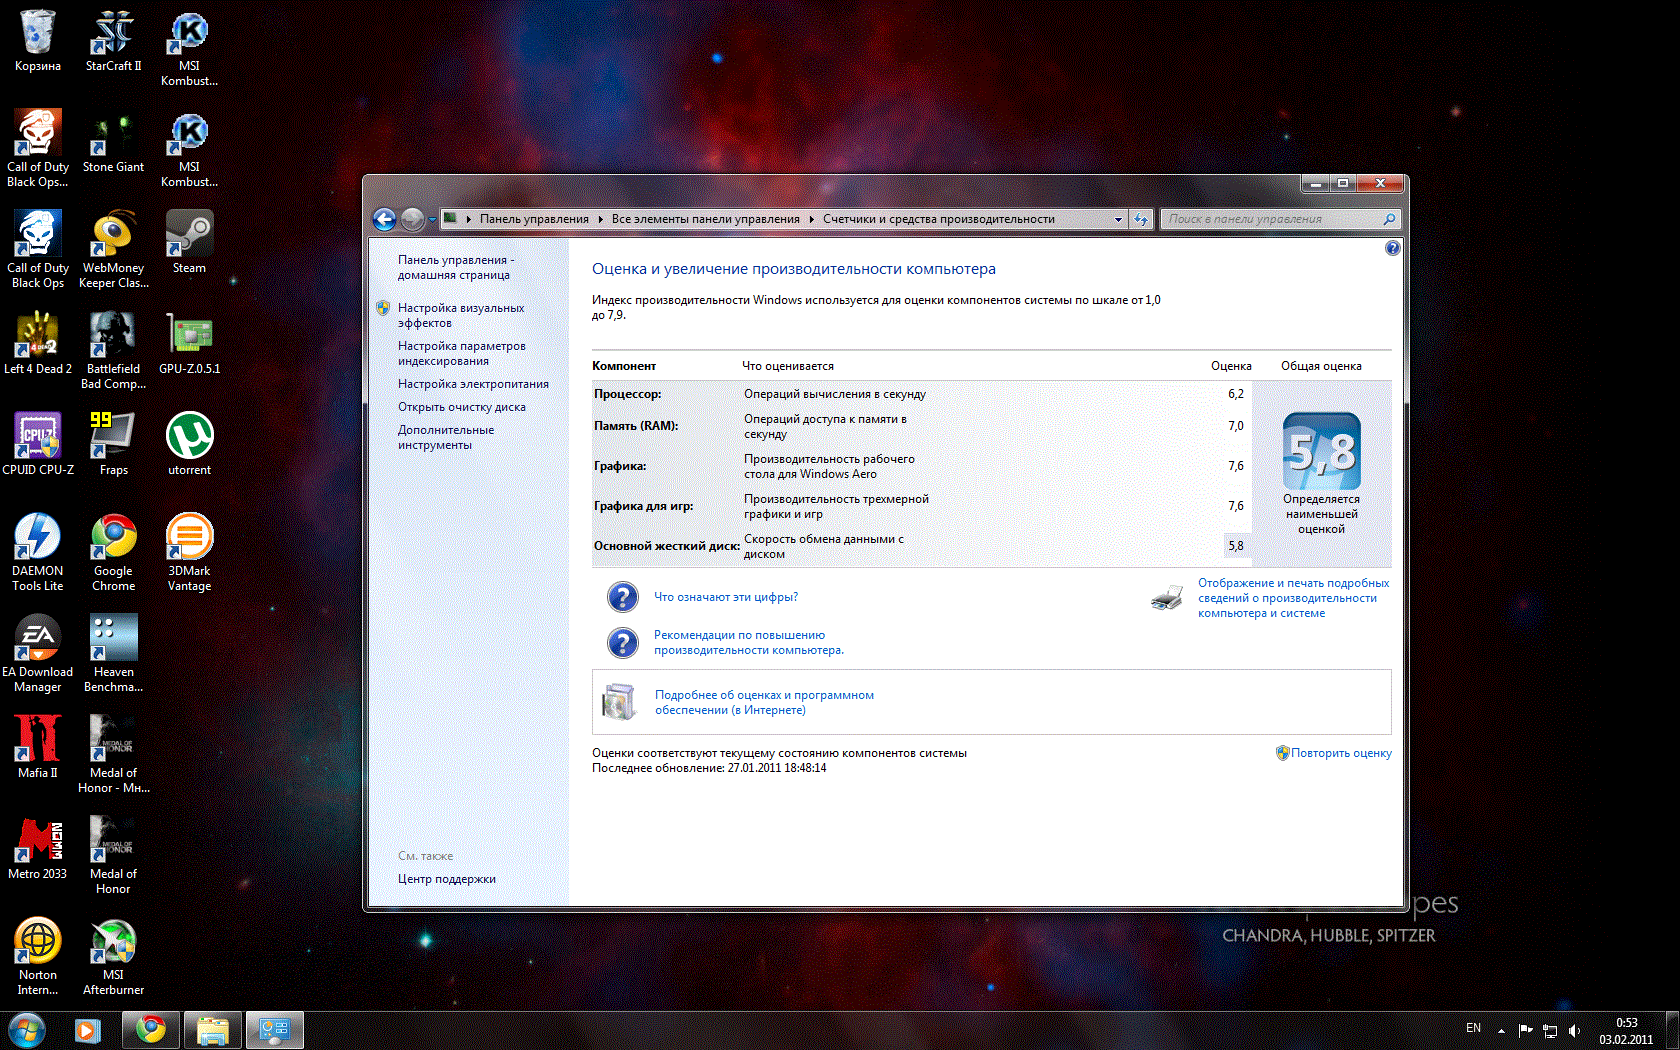Click the volume speaker tray icon

[1575, 1030]
